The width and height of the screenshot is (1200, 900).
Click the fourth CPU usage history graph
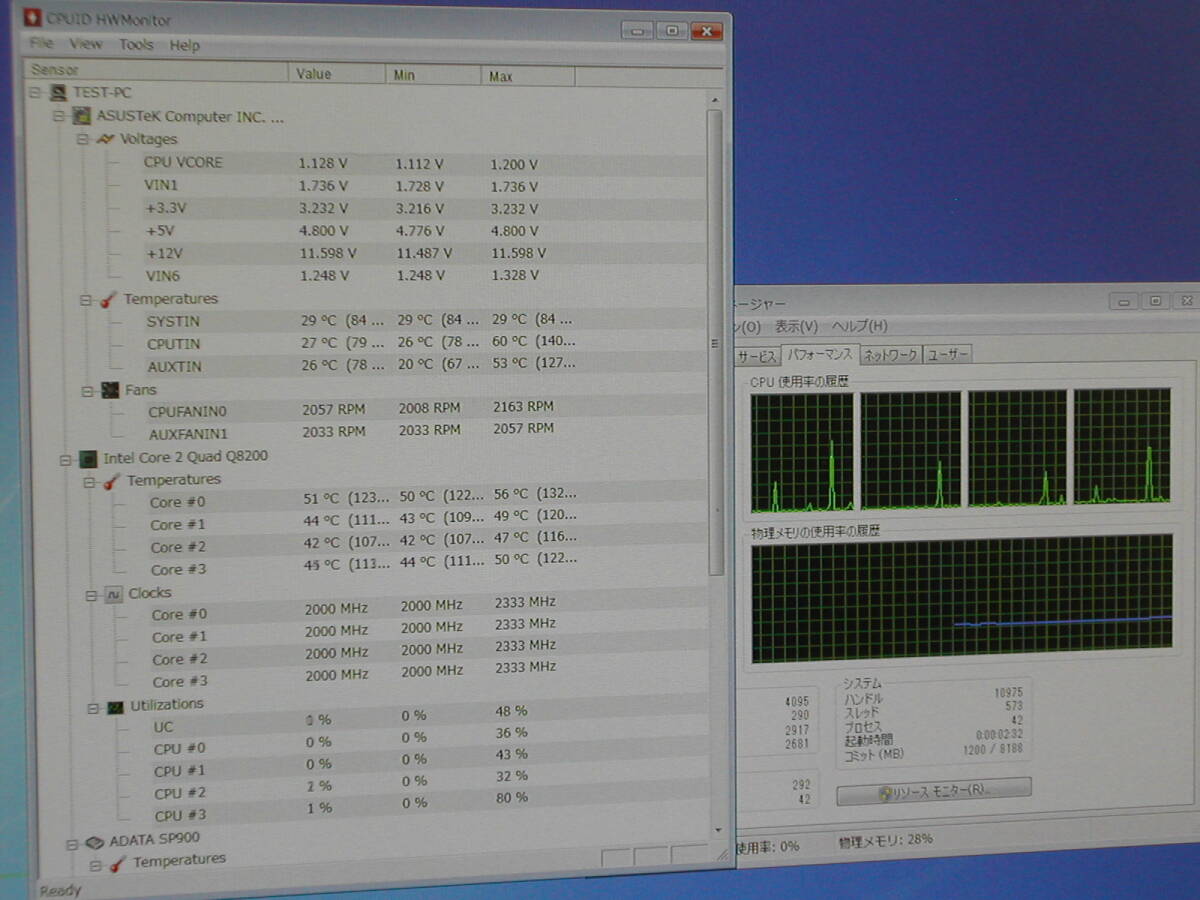[1122, 446]
